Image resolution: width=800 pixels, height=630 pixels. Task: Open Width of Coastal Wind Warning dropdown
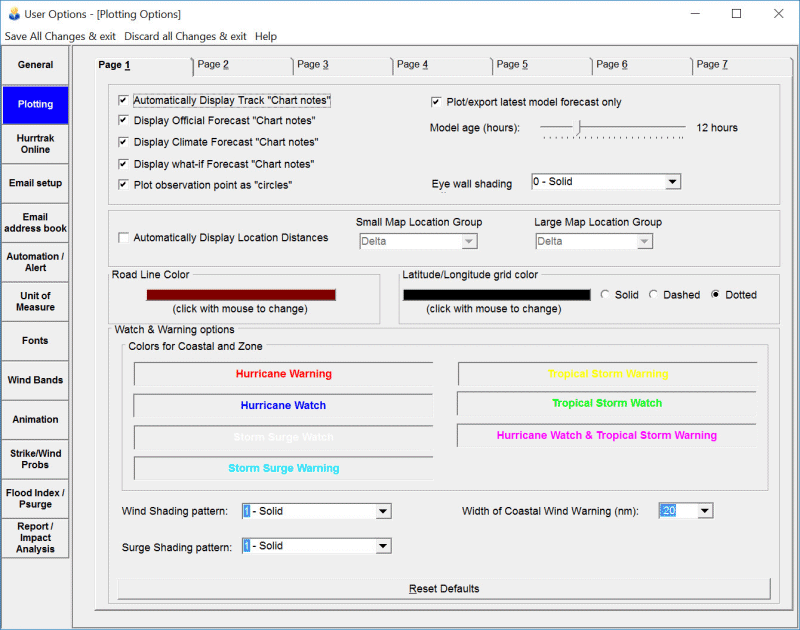click(705, 511)
